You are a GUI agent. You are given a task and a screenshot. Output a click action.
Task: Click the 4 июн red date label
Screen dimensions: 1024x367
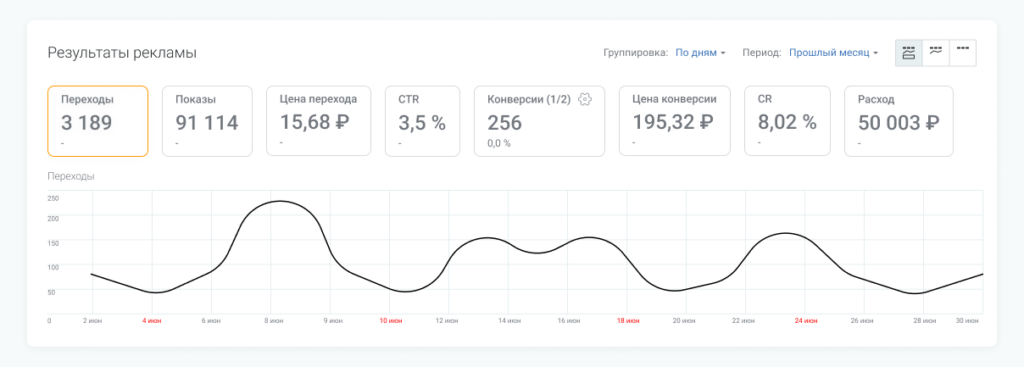(x=152, y=321)
